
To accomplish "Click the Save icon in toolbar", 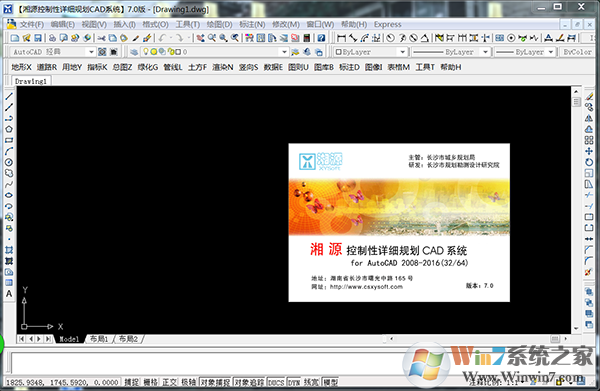I will pos(38,38).
